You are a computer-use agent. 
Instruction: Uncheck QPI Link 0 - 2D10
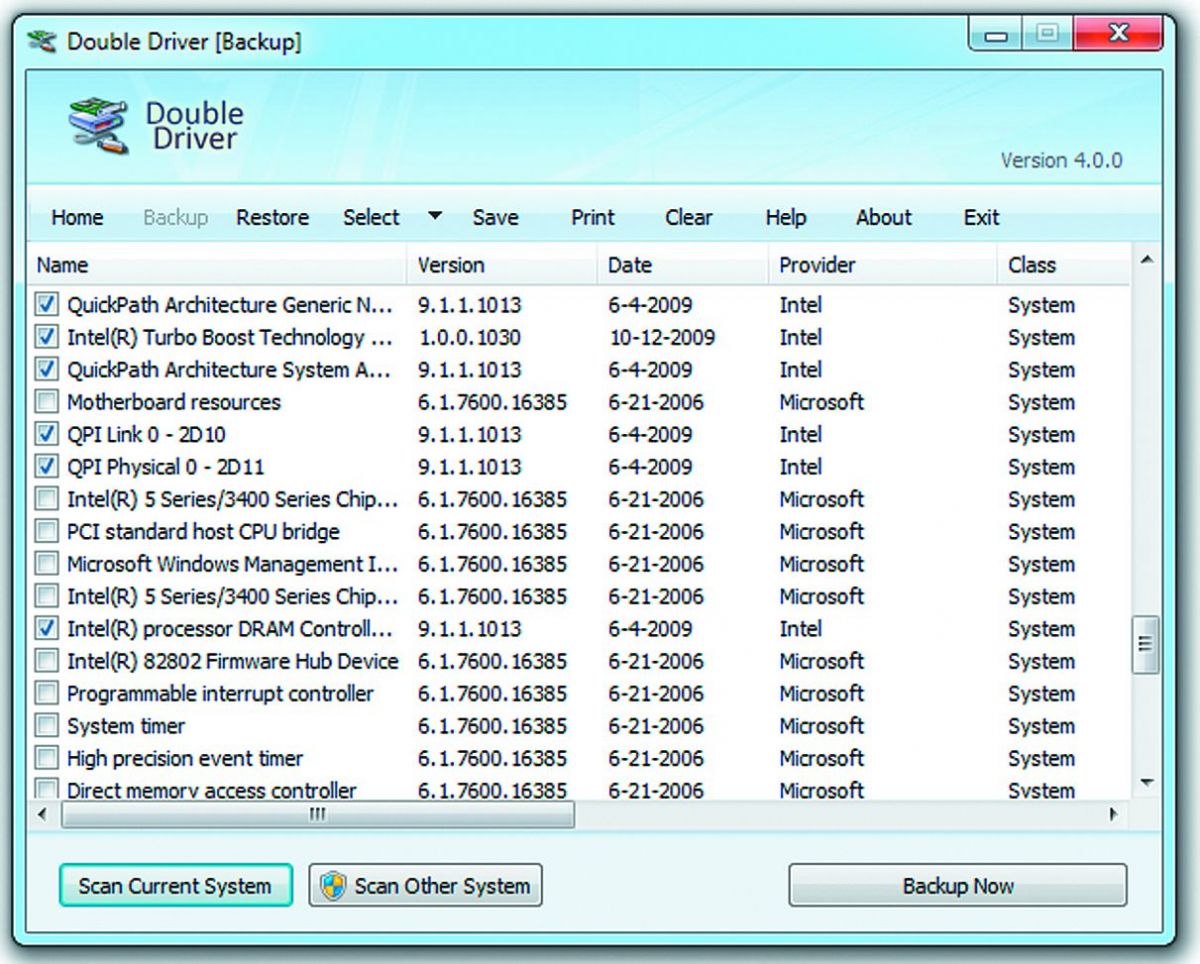point(46,434)
